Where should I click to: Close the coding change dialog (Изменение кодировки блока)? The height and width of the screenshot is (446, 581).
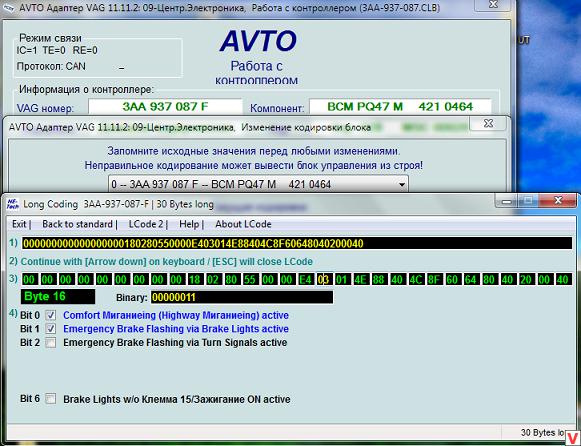[x=488, y=123]
